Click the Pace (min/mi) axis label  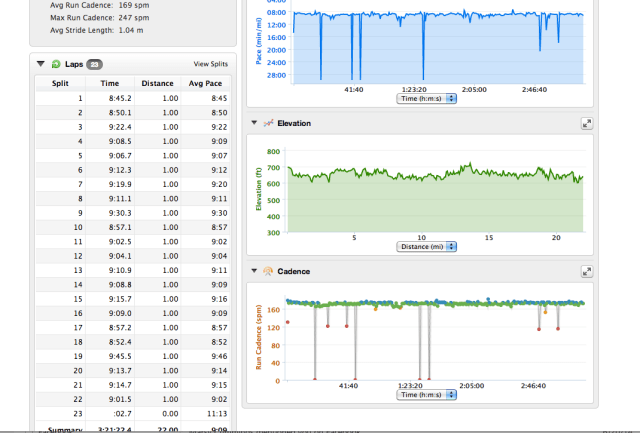pos(258,41)
